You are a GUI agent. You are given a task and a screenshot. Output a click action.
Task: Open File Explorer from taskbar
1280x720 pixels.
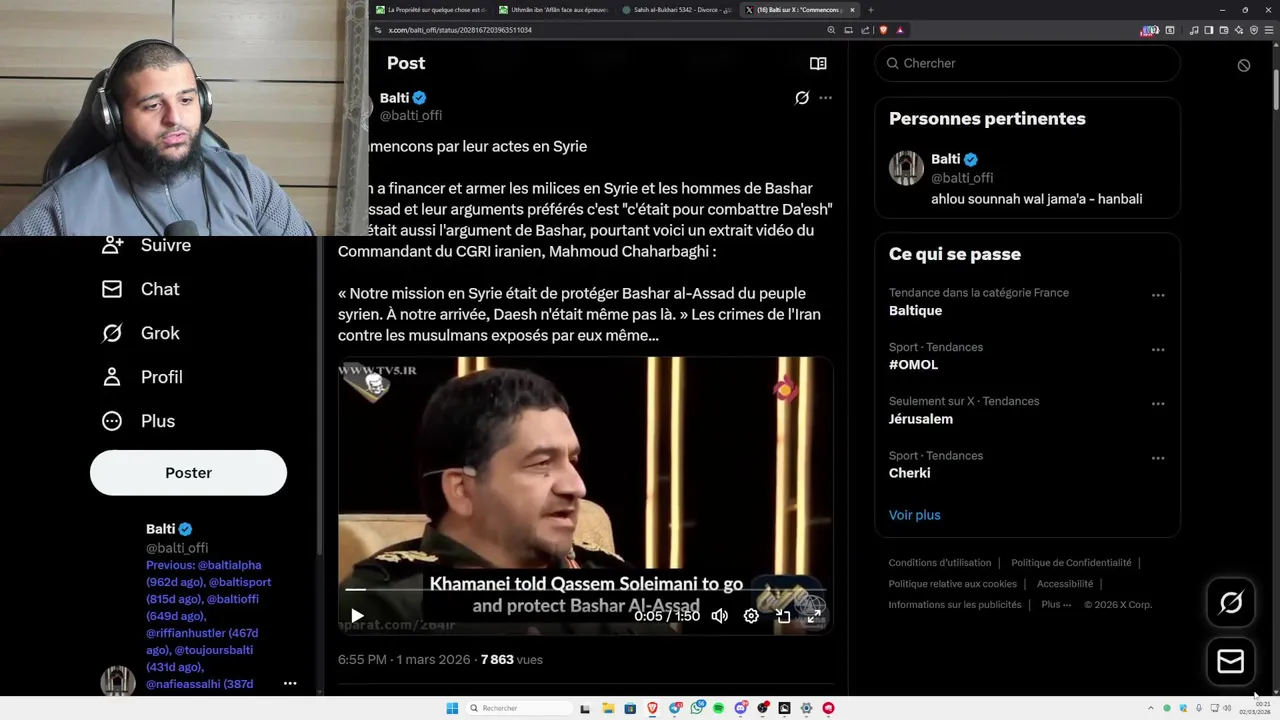click(608, 708)
